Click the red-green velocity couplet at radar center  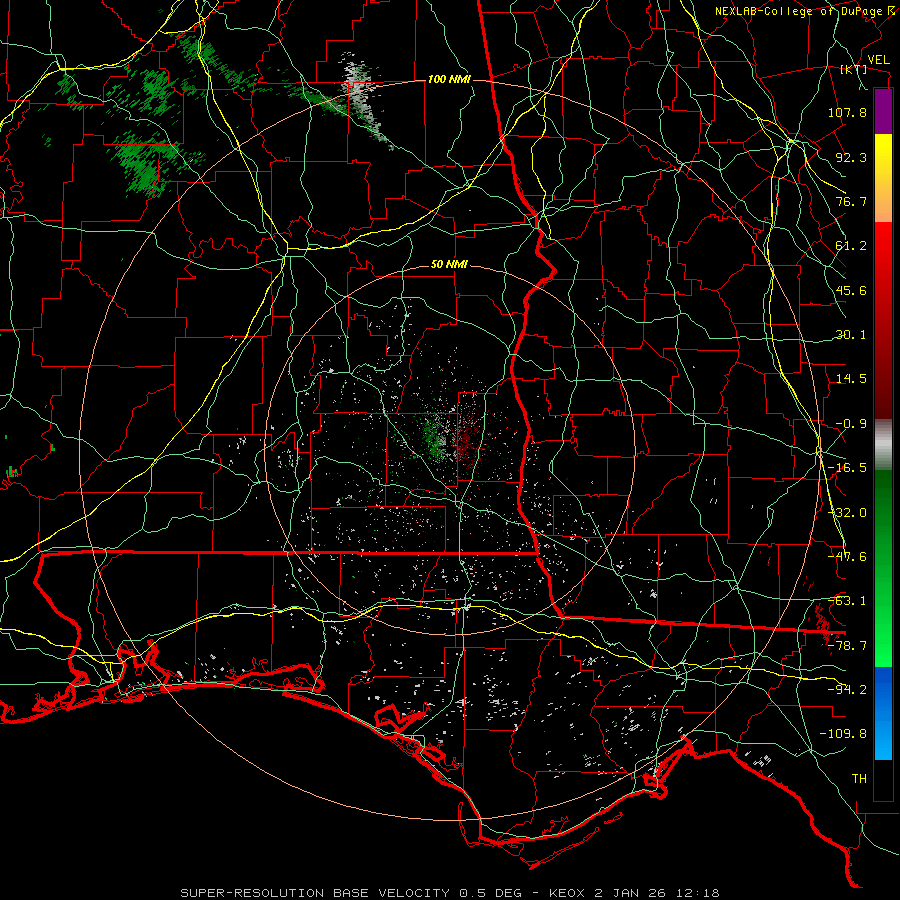tap(453, 439)
